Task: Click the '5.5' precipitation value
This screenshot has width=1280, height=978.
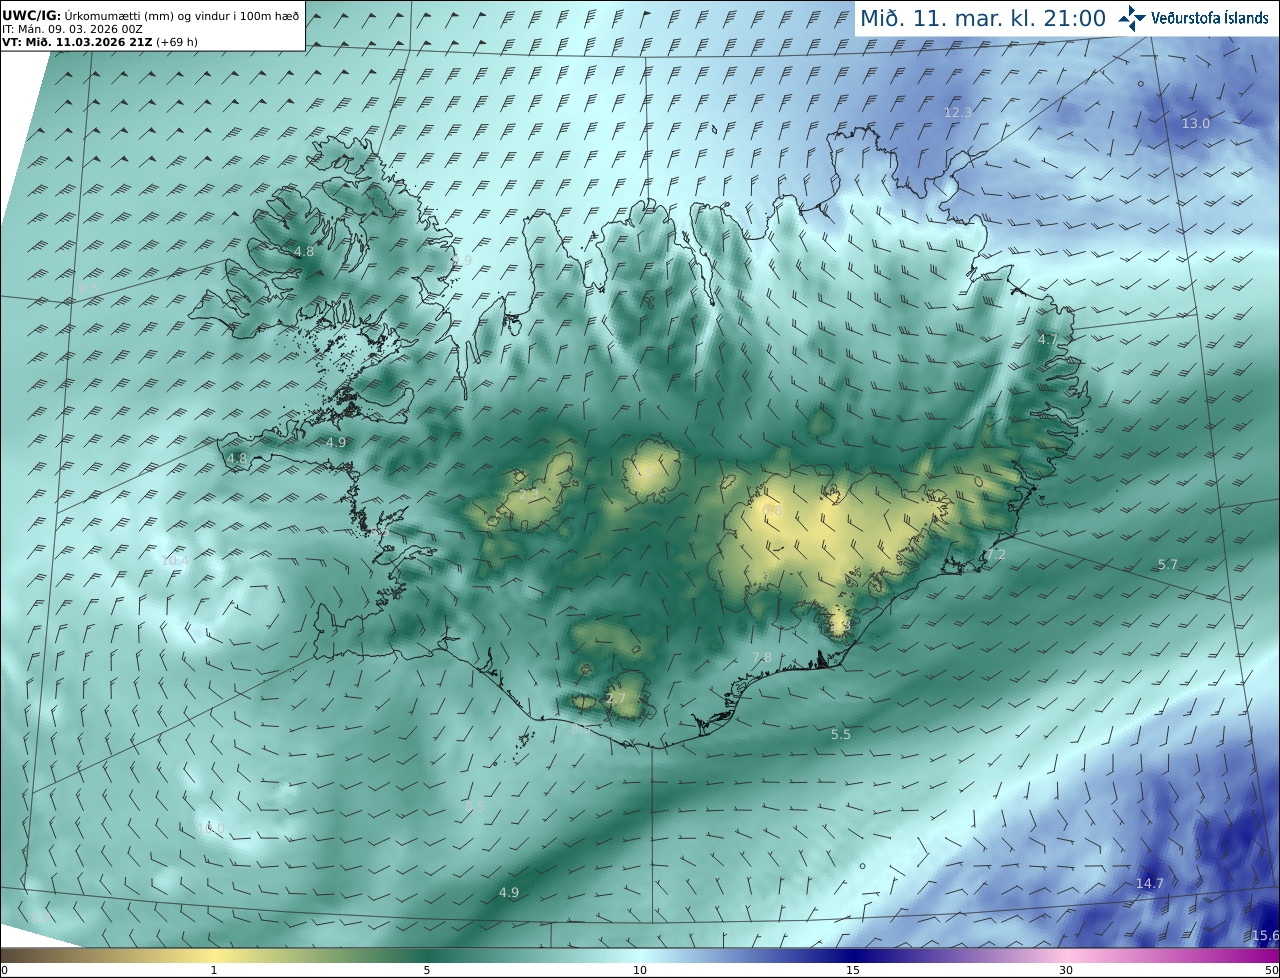Action: [x=841, y=735]
